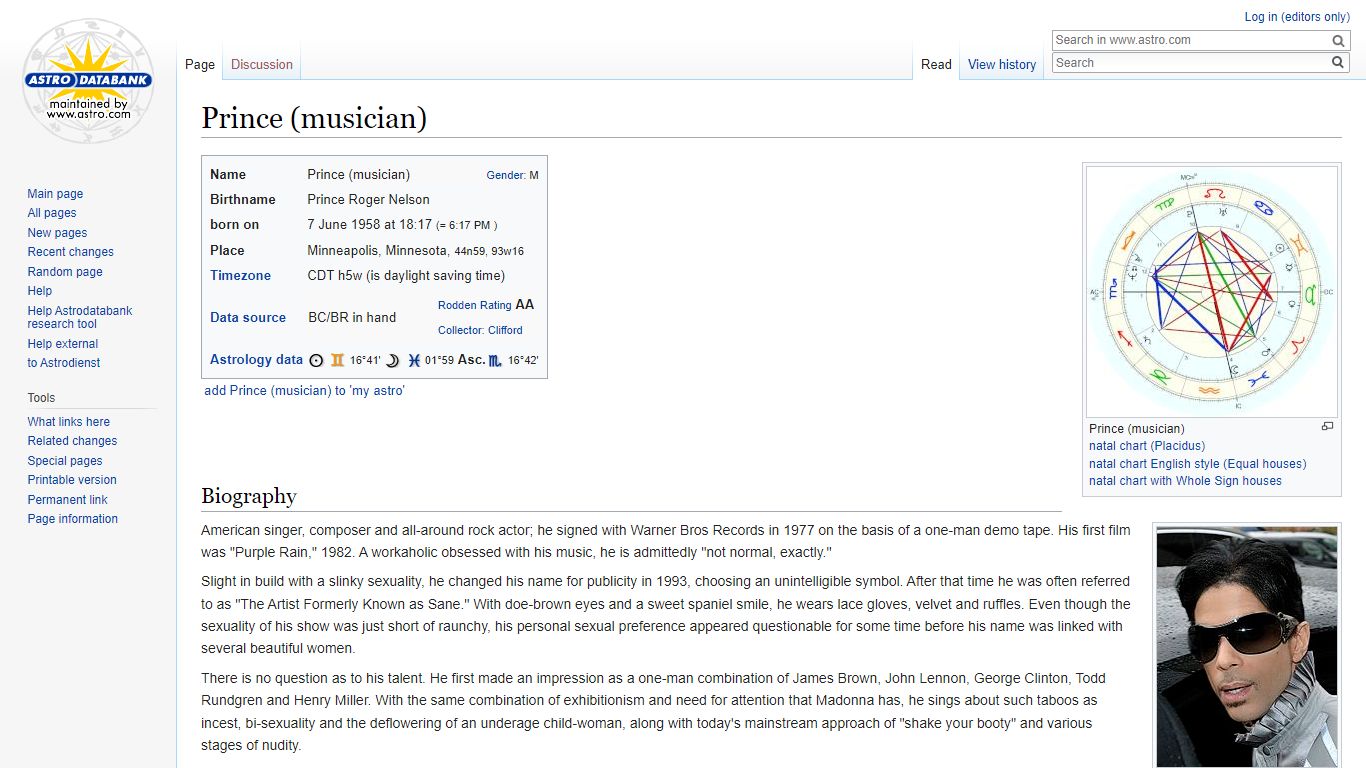Image resolution: width=1366 pixels, height=768 pixels.
Task: Click the BC/BR in hand text
Action: coord(352,317)
